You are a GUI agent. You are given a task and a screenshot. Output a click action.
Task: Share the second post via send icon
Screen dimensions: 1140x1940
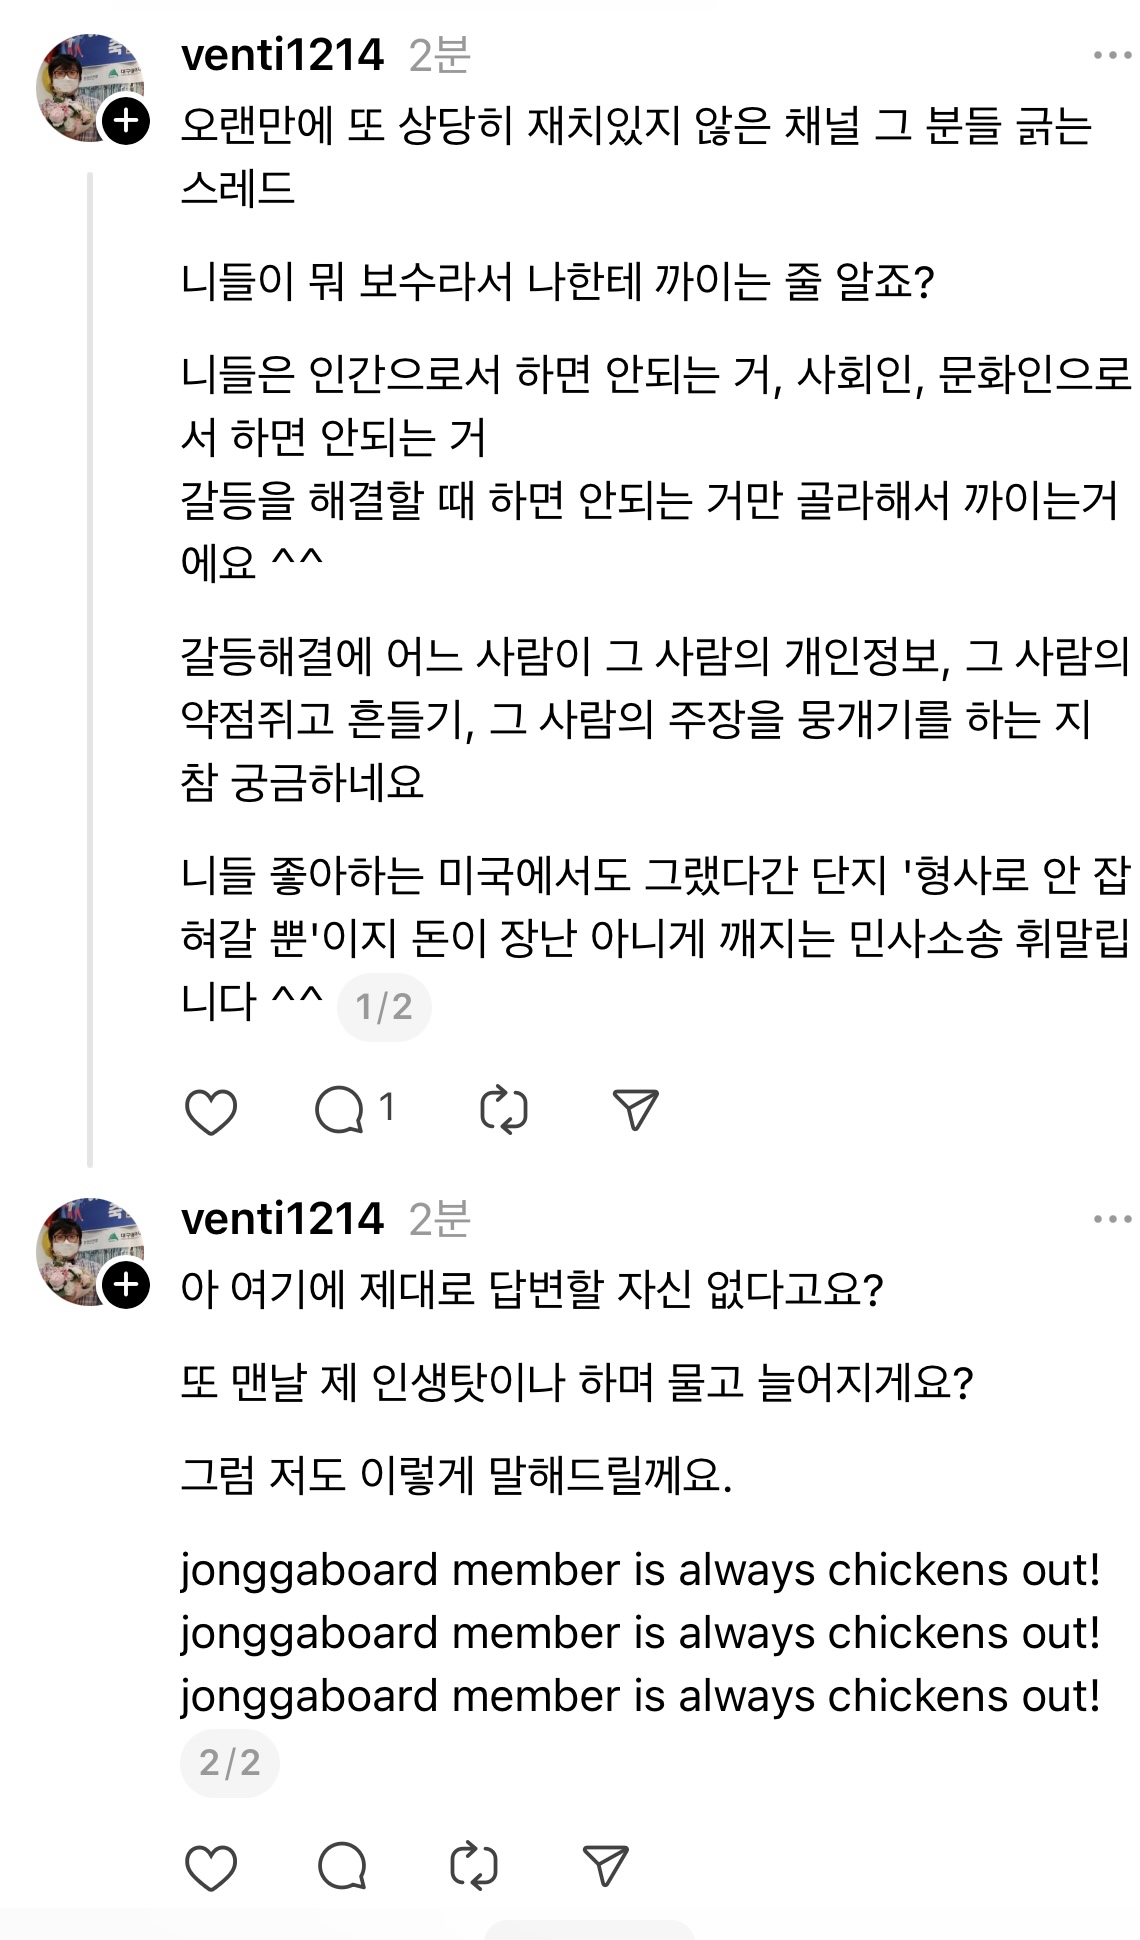click(605, 1866)
